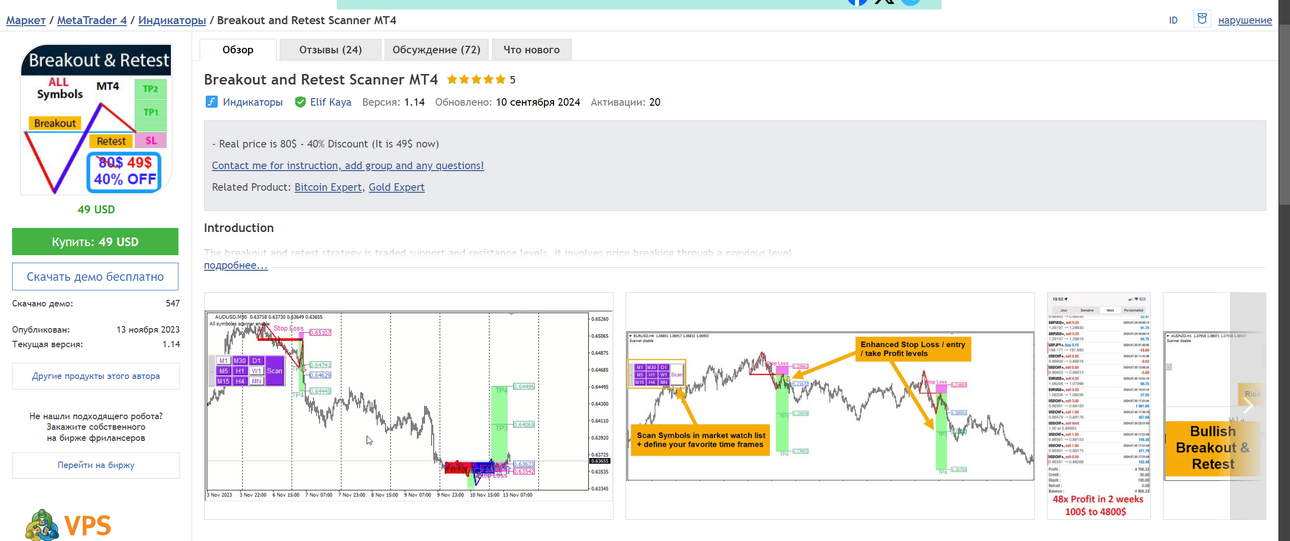Click the report icon beside нарушение

pyautogui.click(x=1202, y=19)
